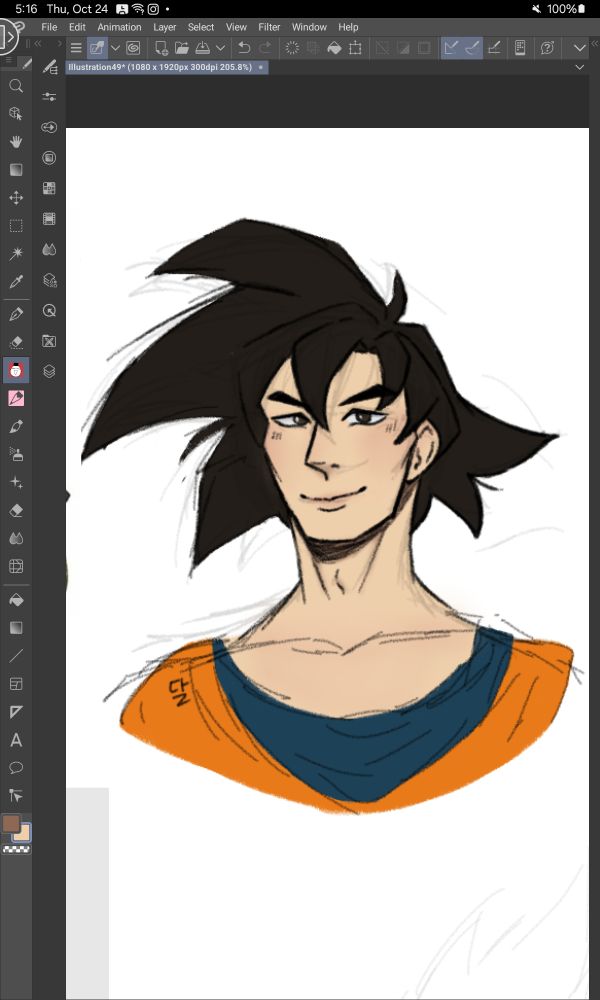Open the Navigator circle-arrow palette

49,311
